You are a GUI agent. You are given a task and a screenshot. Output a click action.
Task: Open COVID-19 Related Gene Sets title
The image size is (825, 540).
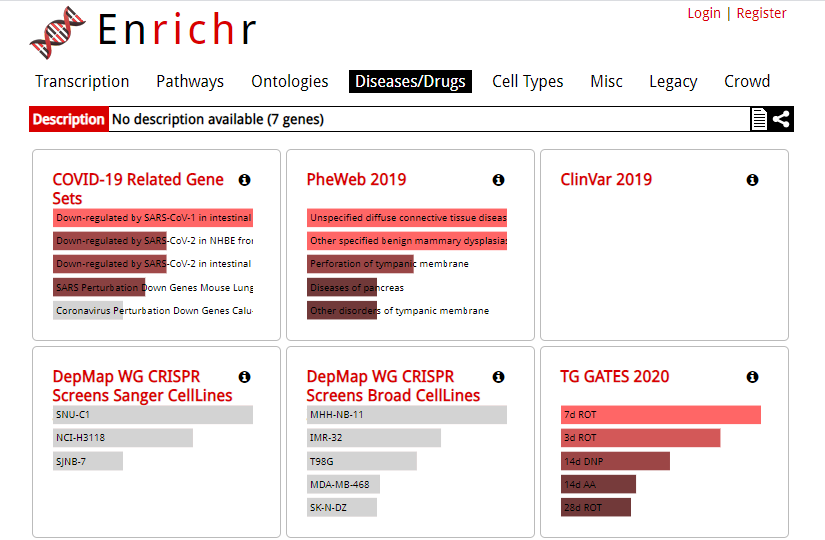tap(138, 189)
